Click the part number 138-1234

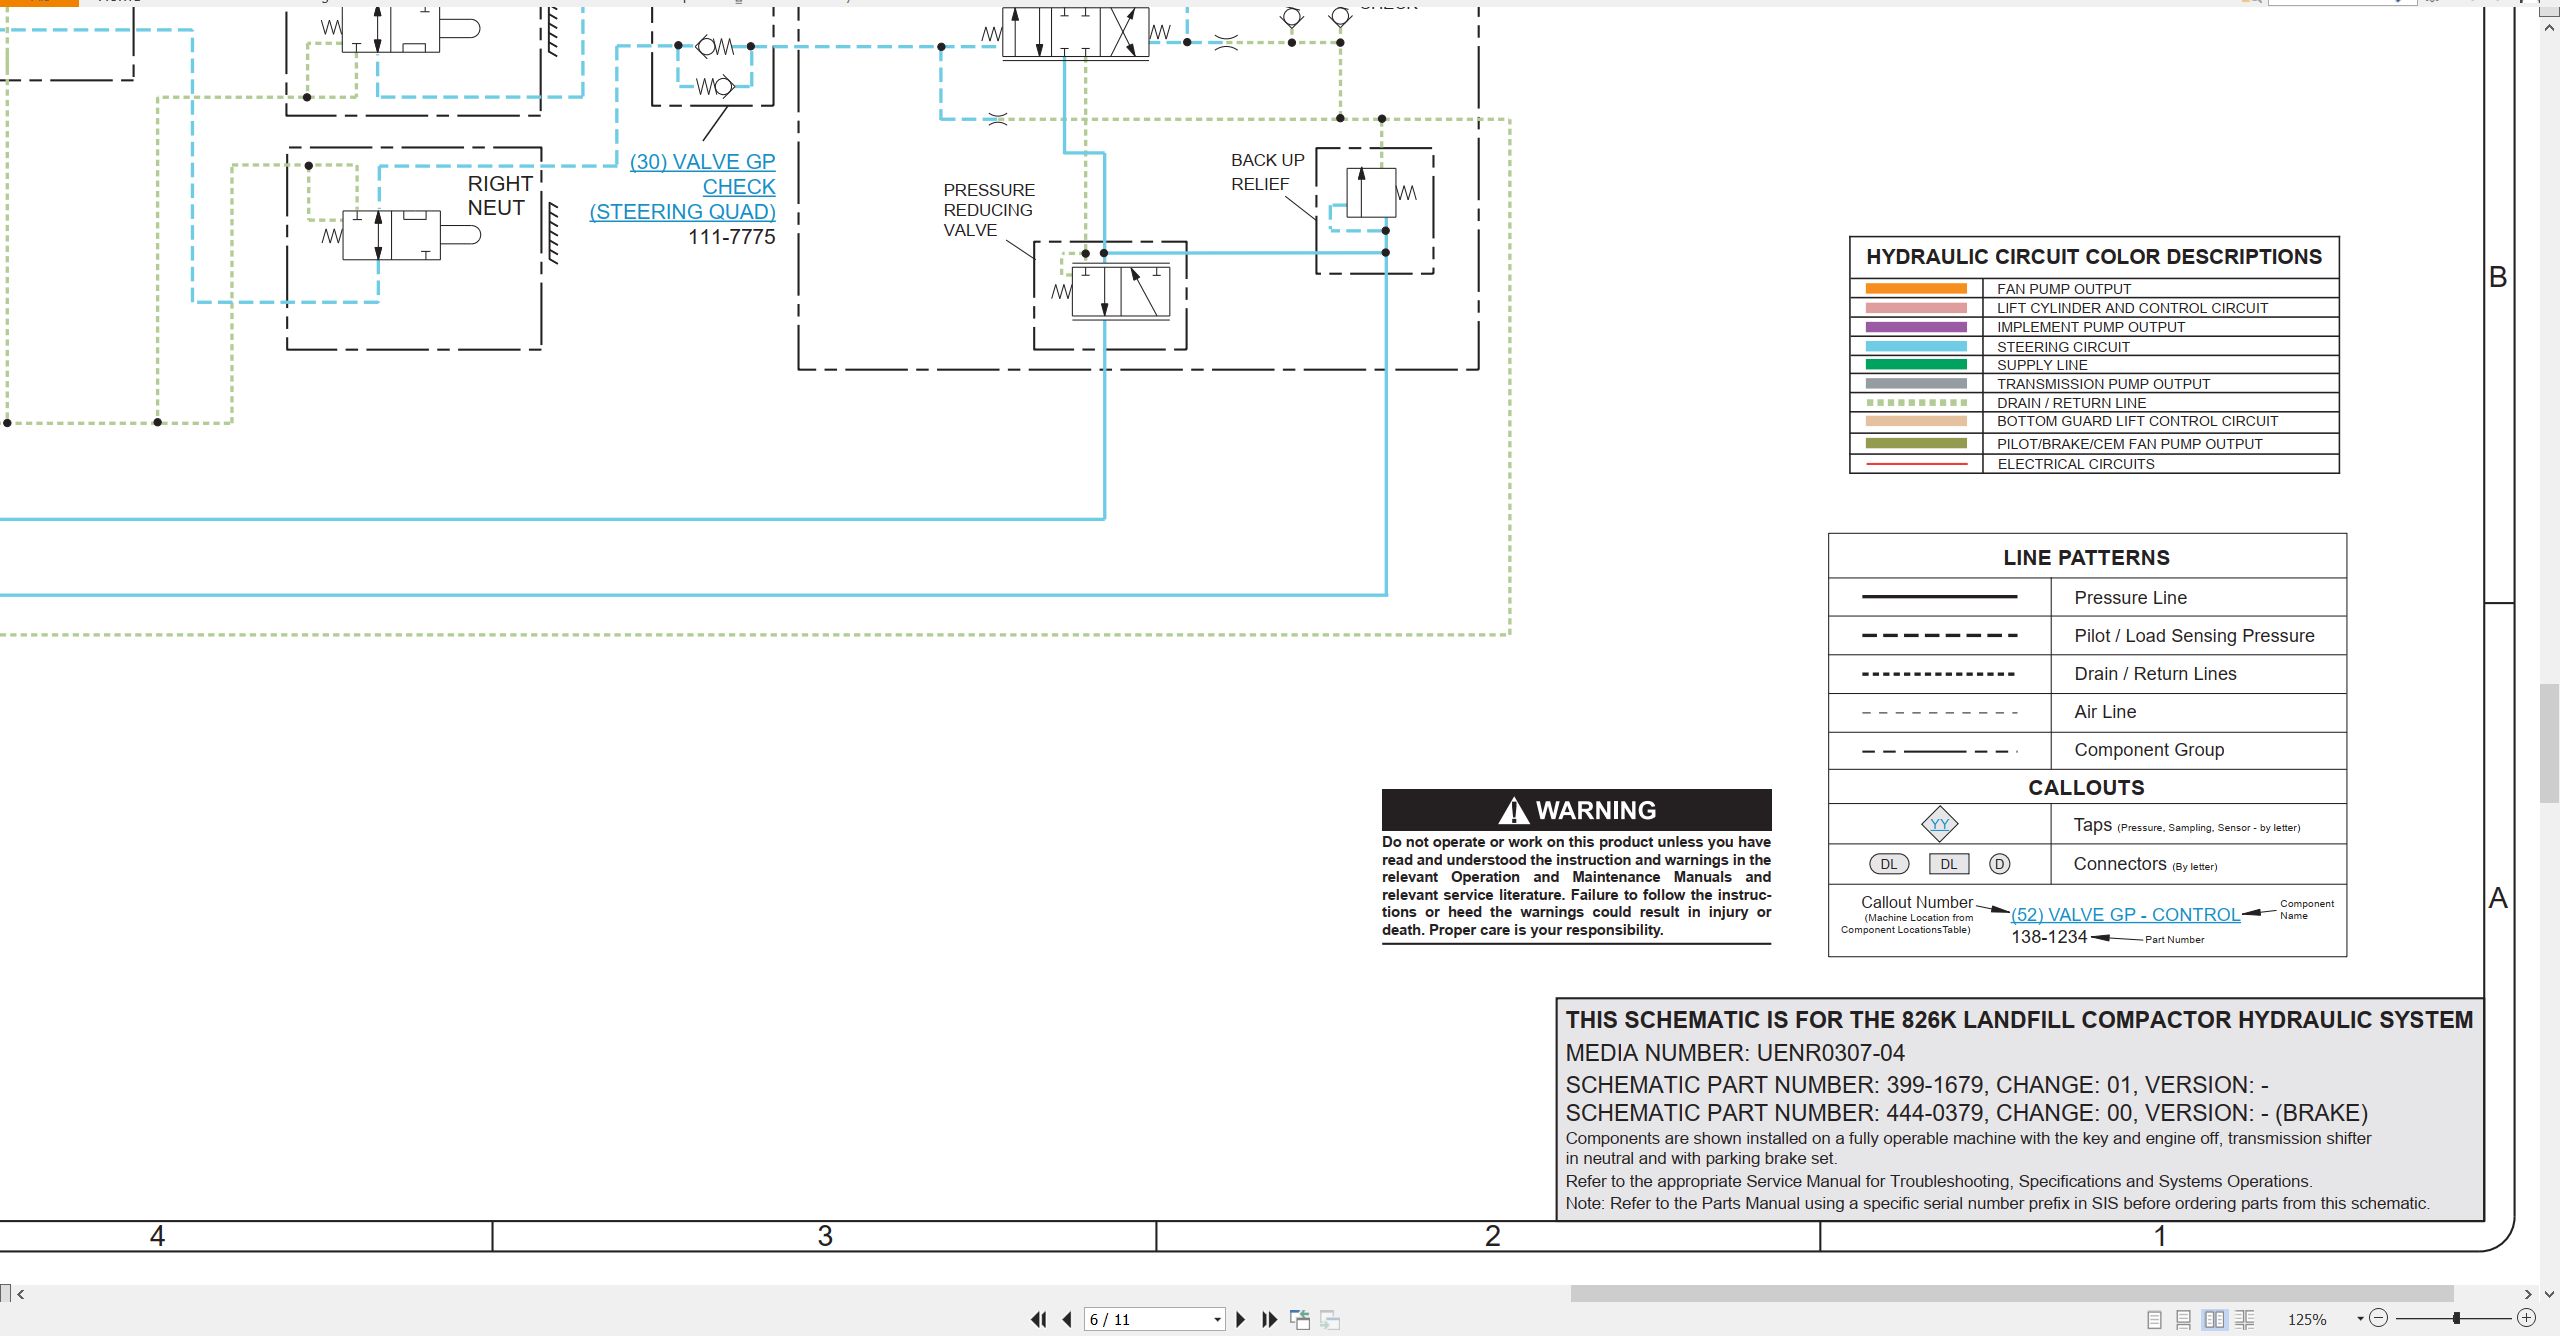pos(2049,937)
